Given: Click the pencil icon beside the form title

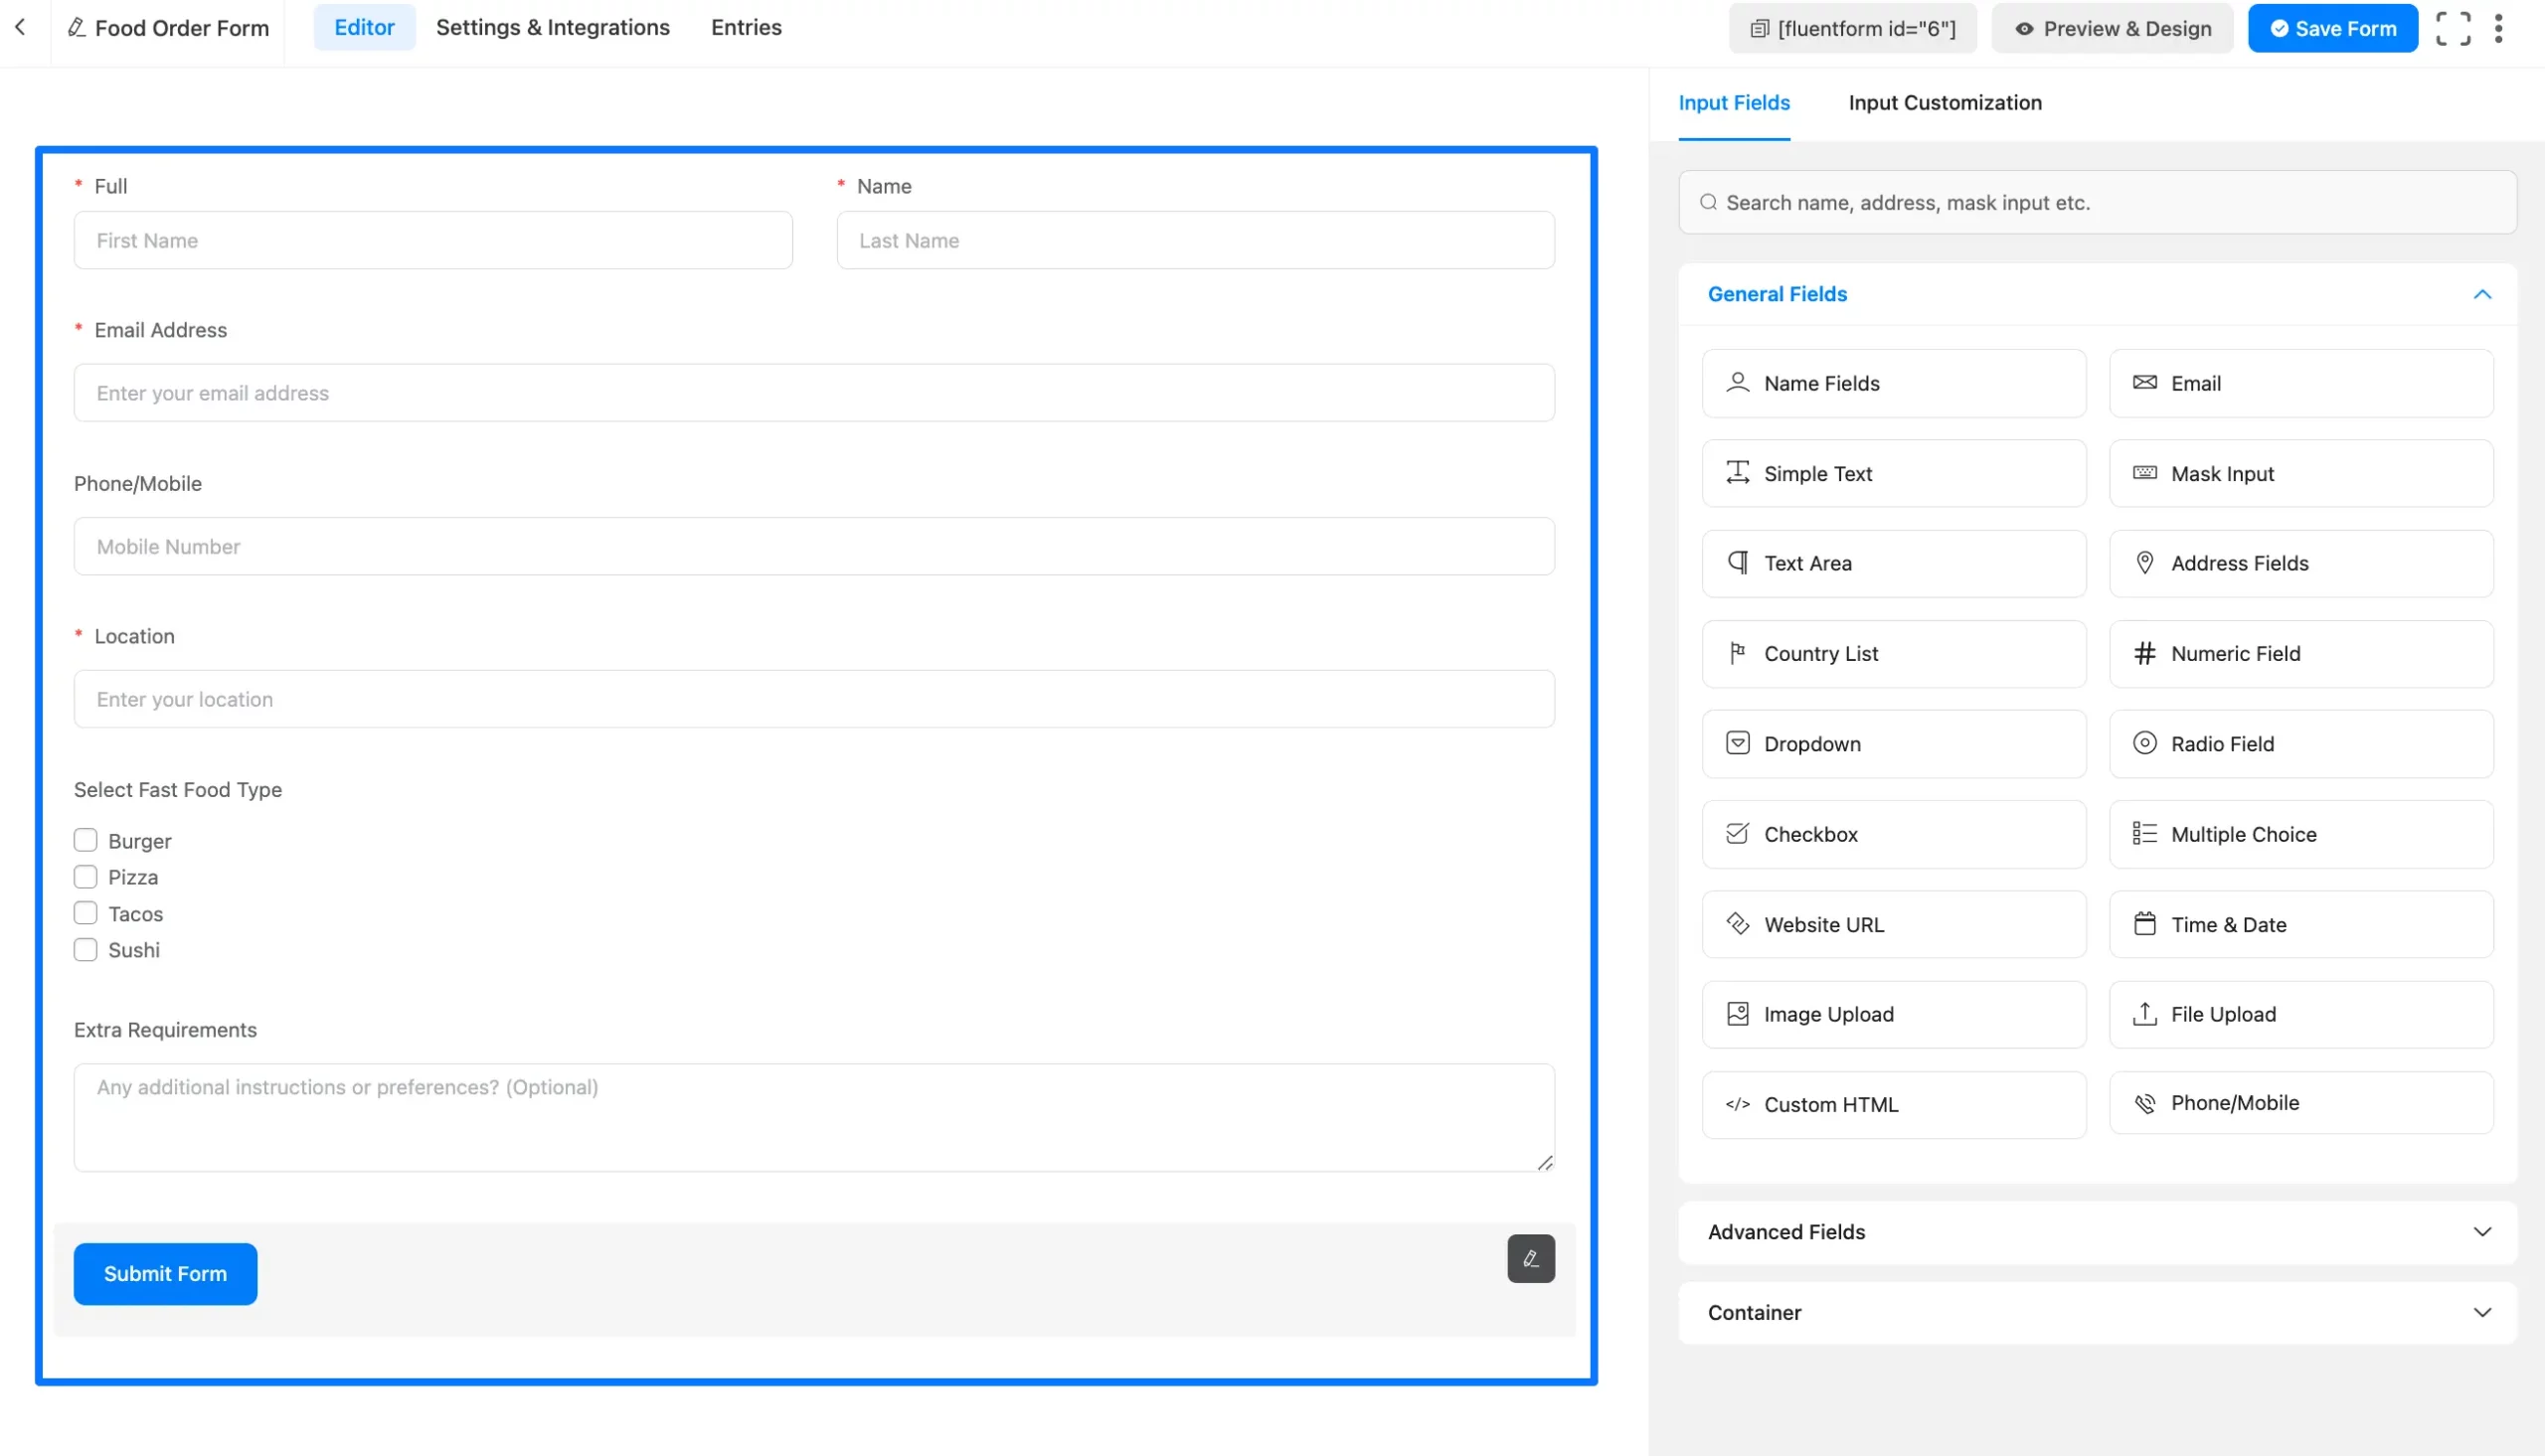Looking at the screenshot, I should 76,28.
